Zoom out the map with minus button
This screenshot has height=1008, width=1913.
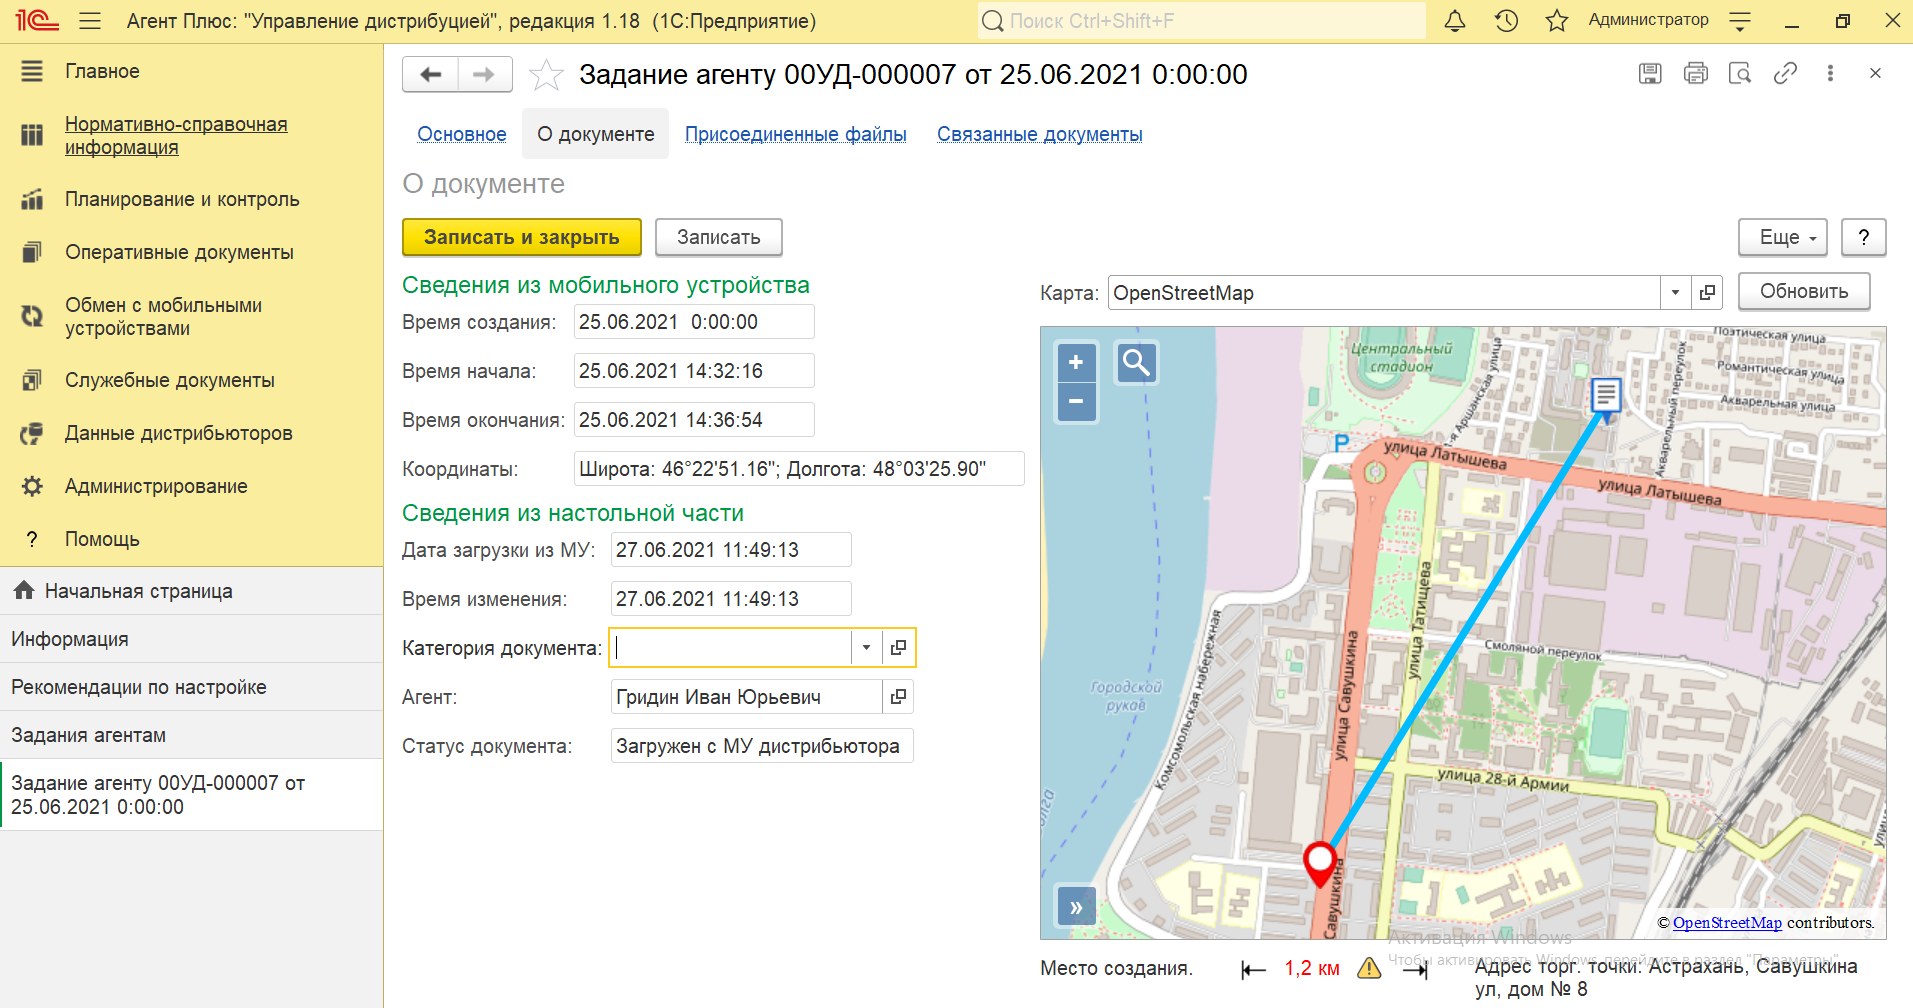point(1076,402)
